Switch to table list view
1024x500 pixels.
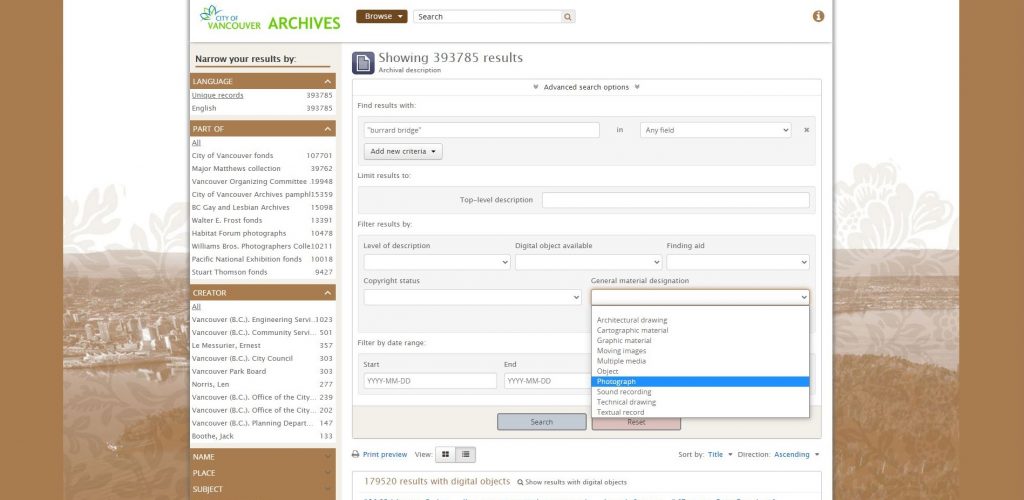pyautogui.click(x=465, y=455)
